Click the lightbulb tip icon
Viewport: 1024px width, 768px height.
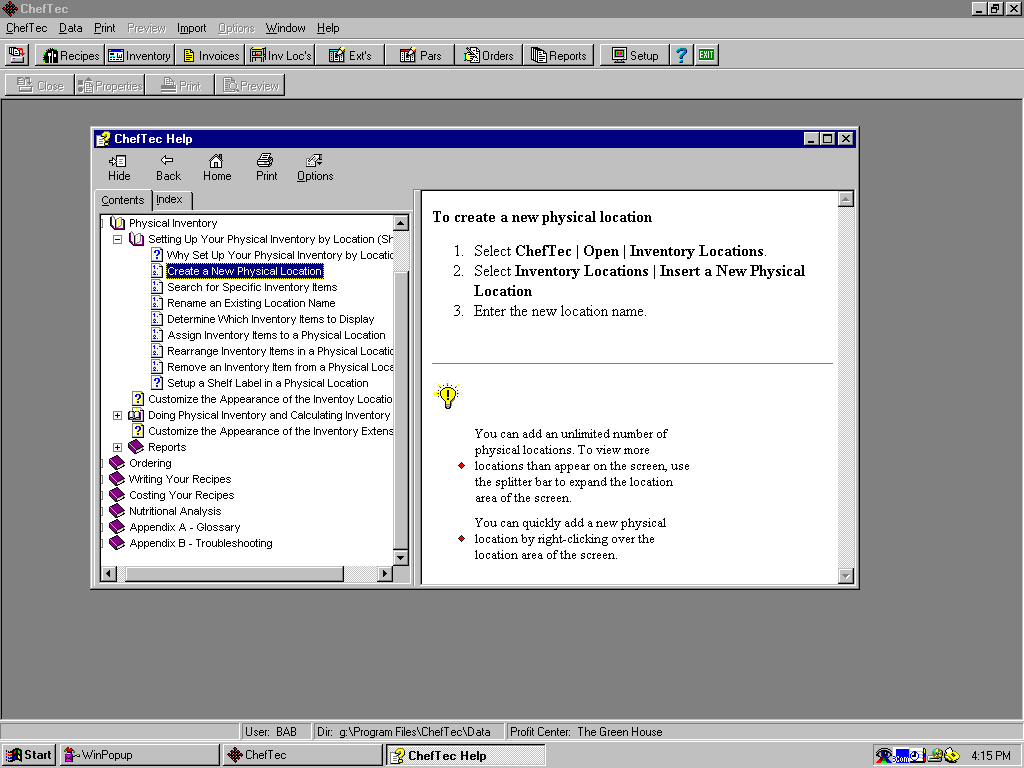448,395
